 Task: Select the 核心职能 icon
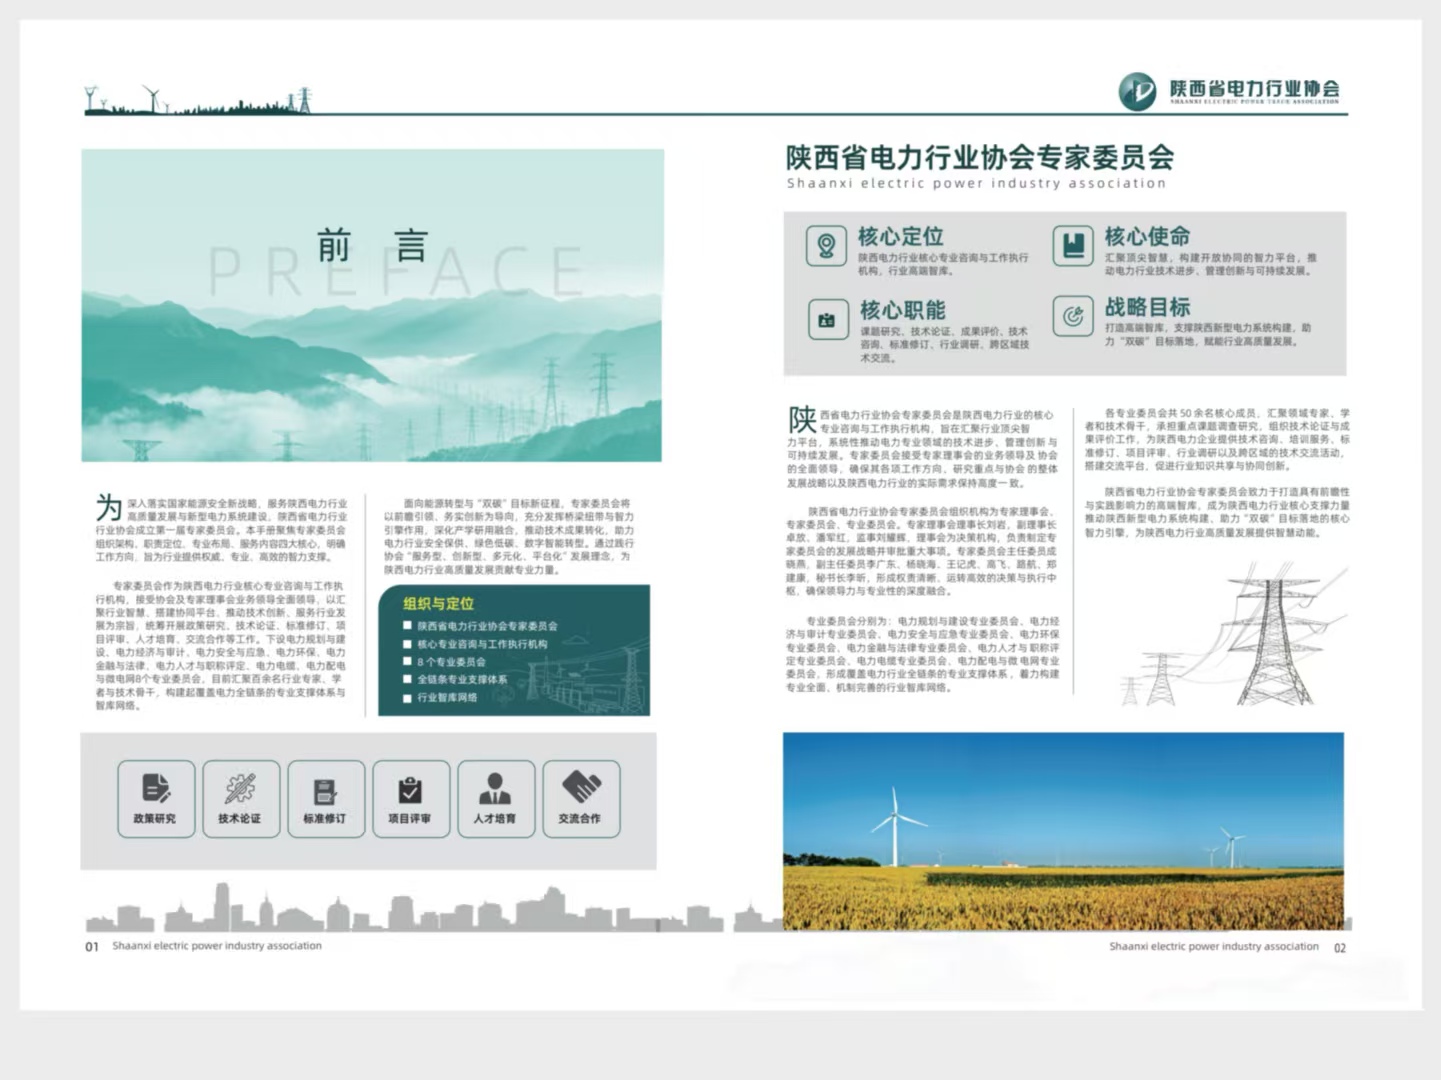(827, 320)
